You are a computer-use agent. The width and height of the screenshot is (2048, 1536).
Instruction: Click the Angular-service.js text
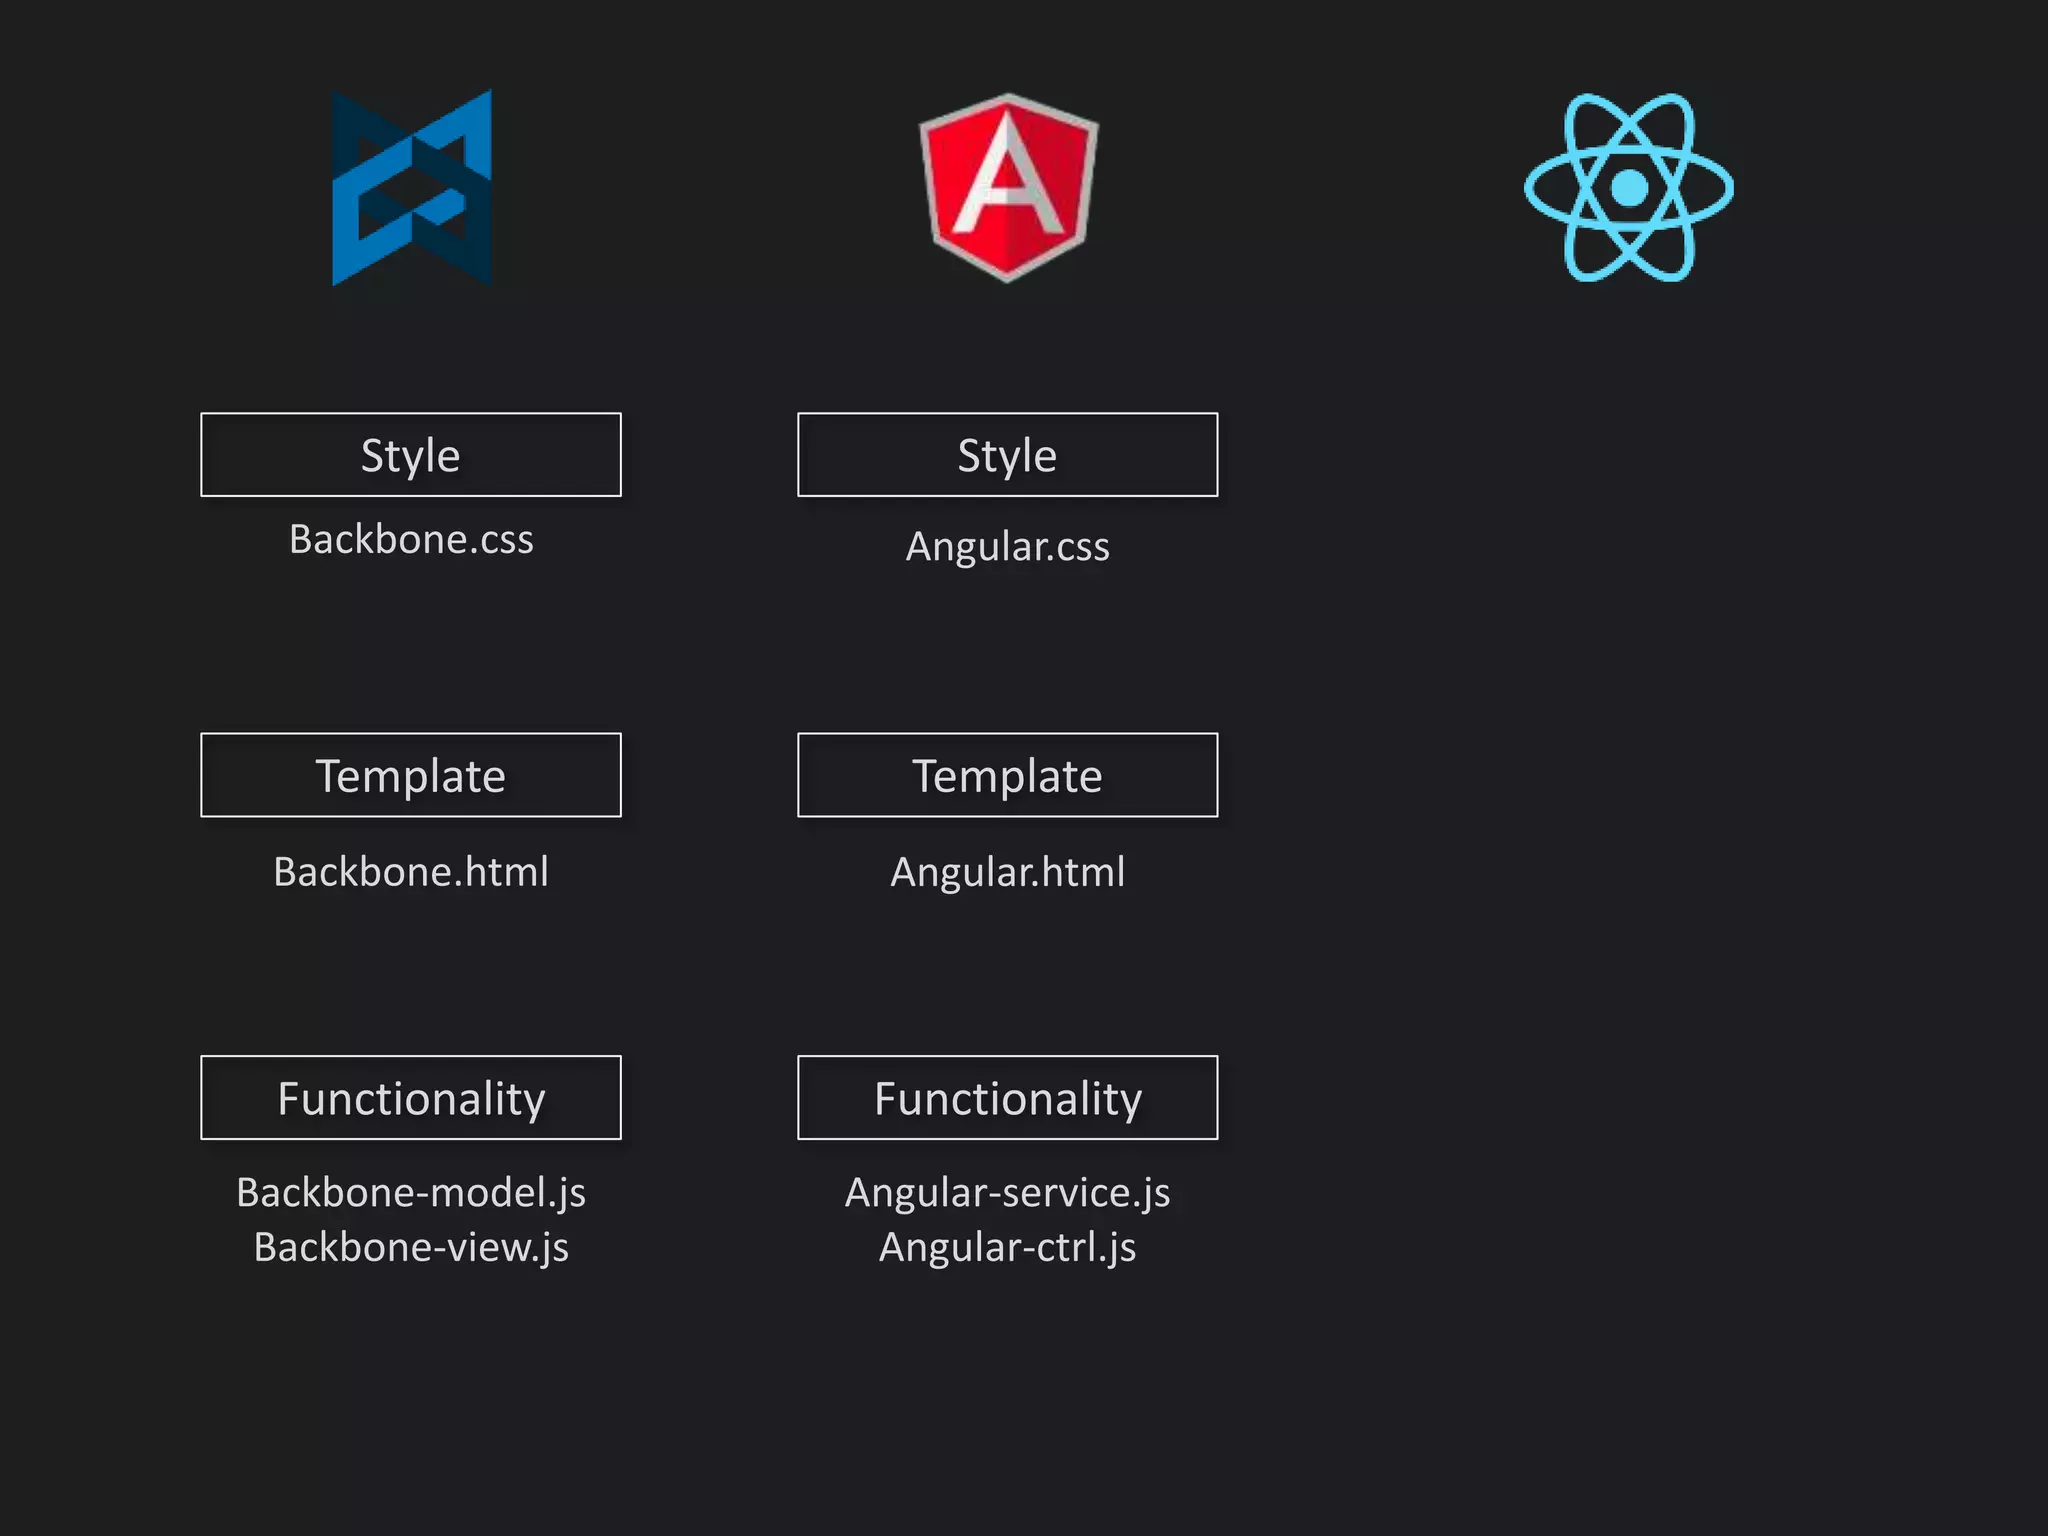pos(1007,1192)
